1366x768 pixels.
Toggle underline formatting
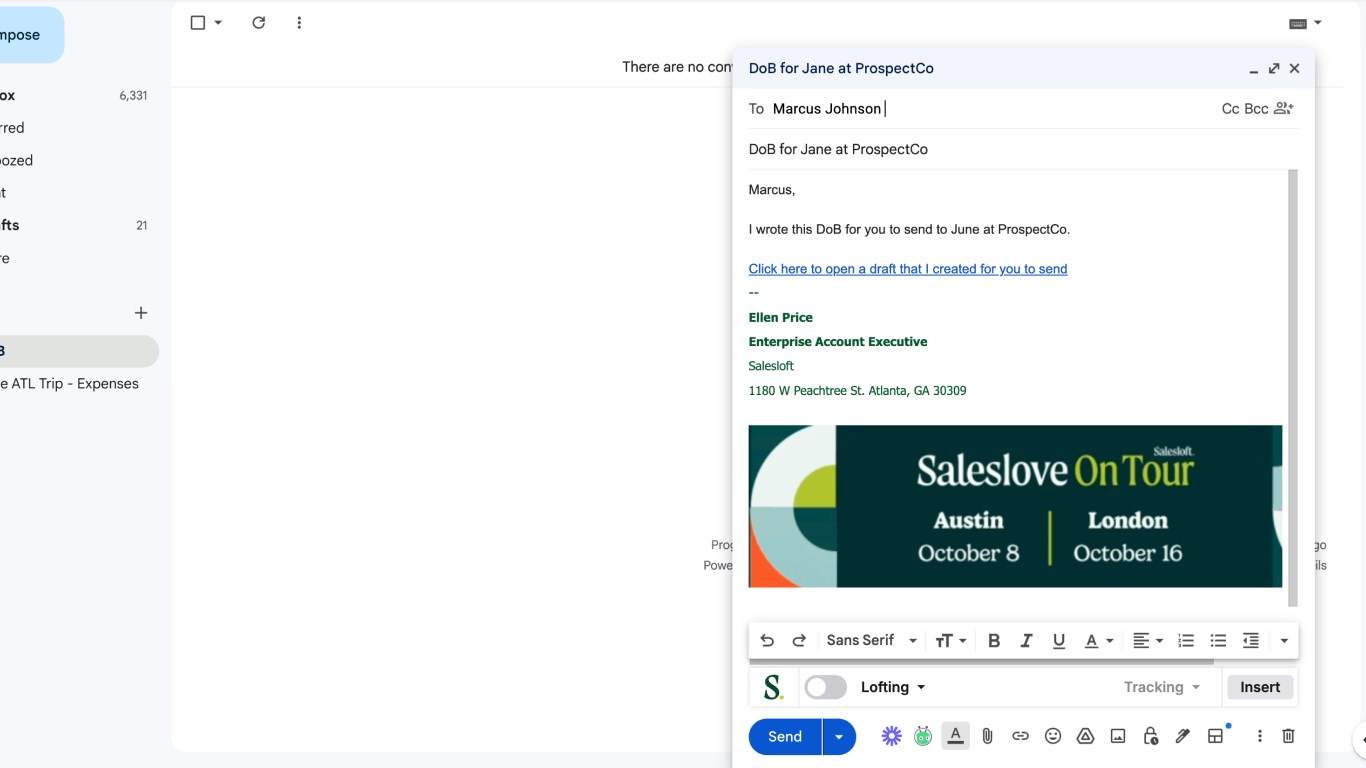click(x=1059, y=641)
